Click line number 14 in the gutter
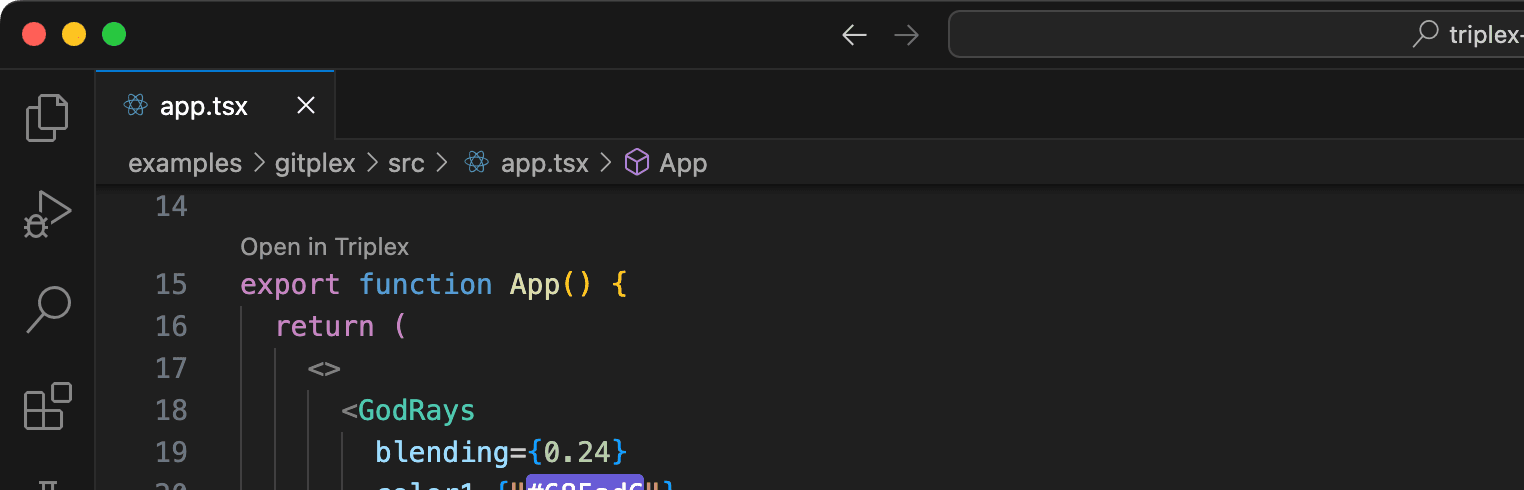The image size is (1524, 490). click(x=171, y=207)
